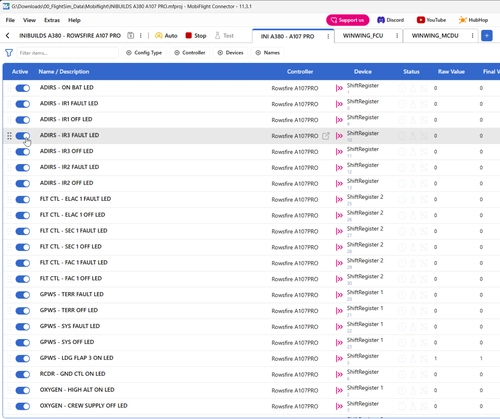500x419 pixels.
Task: Open HubHop from the top bar
Action: [x=473, y=20]
